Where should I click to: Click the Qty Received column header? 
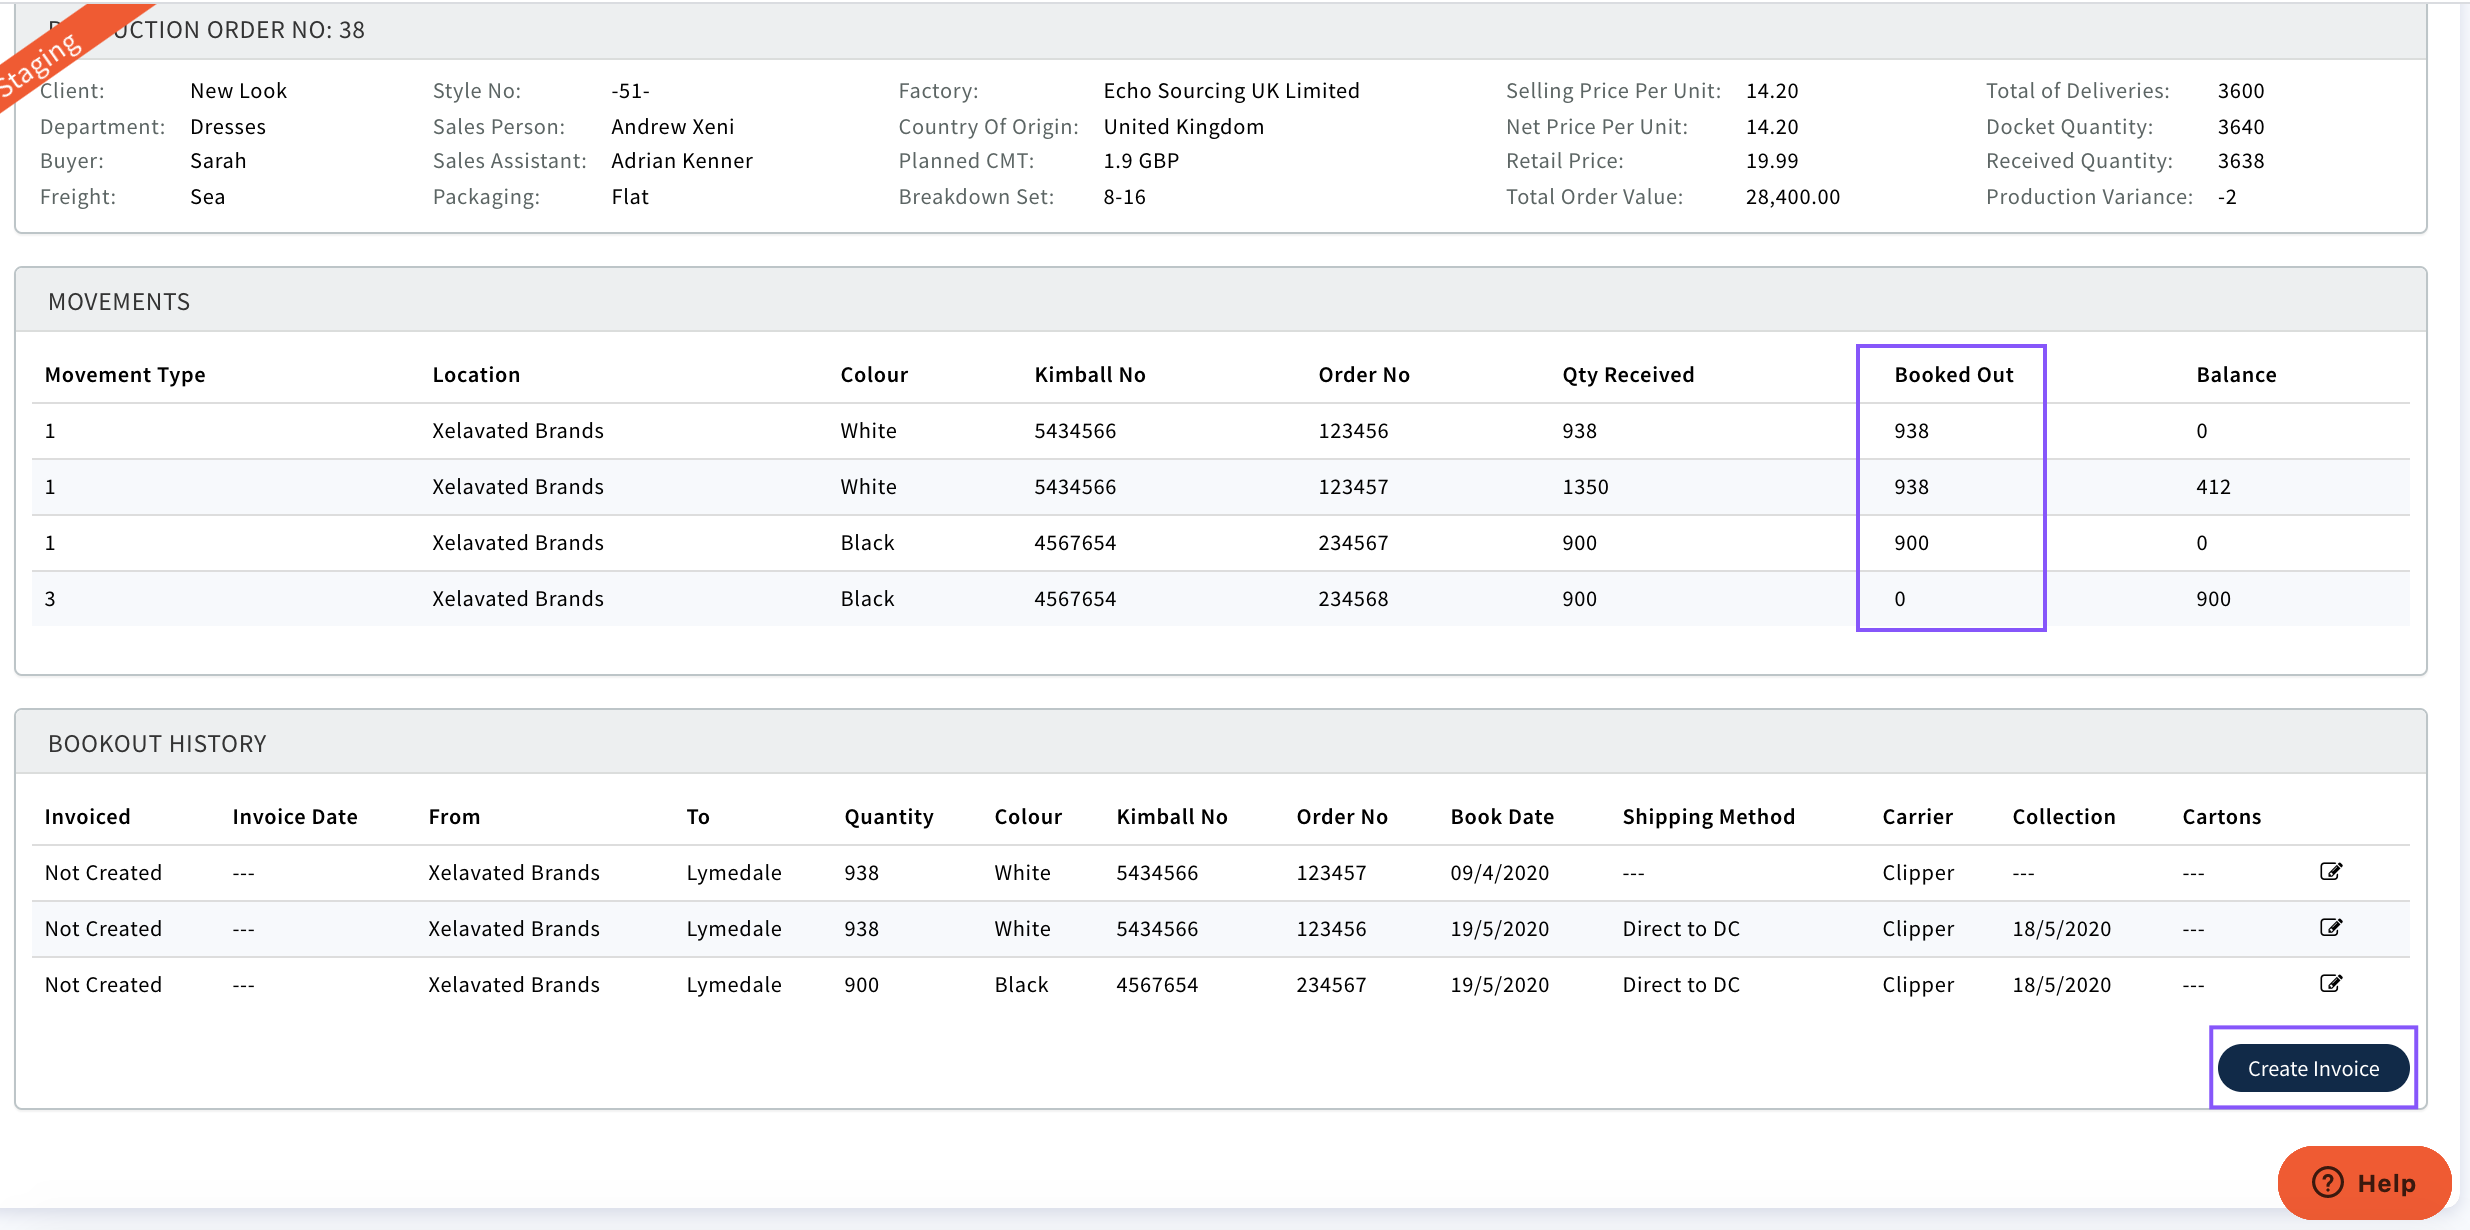1627,375
